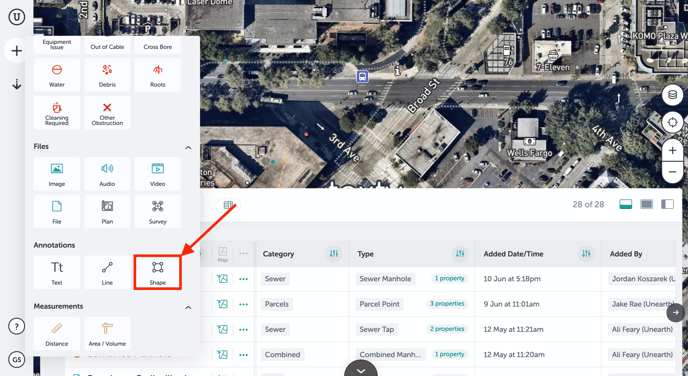Add an Image file
Viewport: 688px width, 376px height.
pos(57,174)
